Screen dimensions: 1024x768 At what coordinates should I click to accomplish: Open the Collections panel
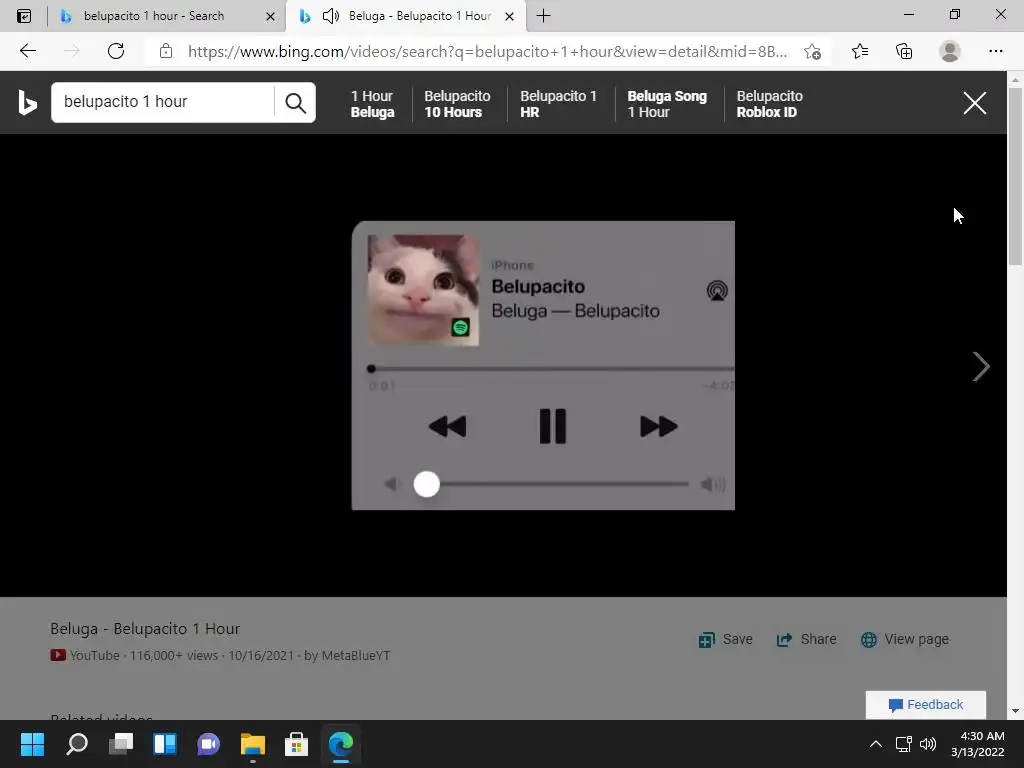[x=904, y=51]
